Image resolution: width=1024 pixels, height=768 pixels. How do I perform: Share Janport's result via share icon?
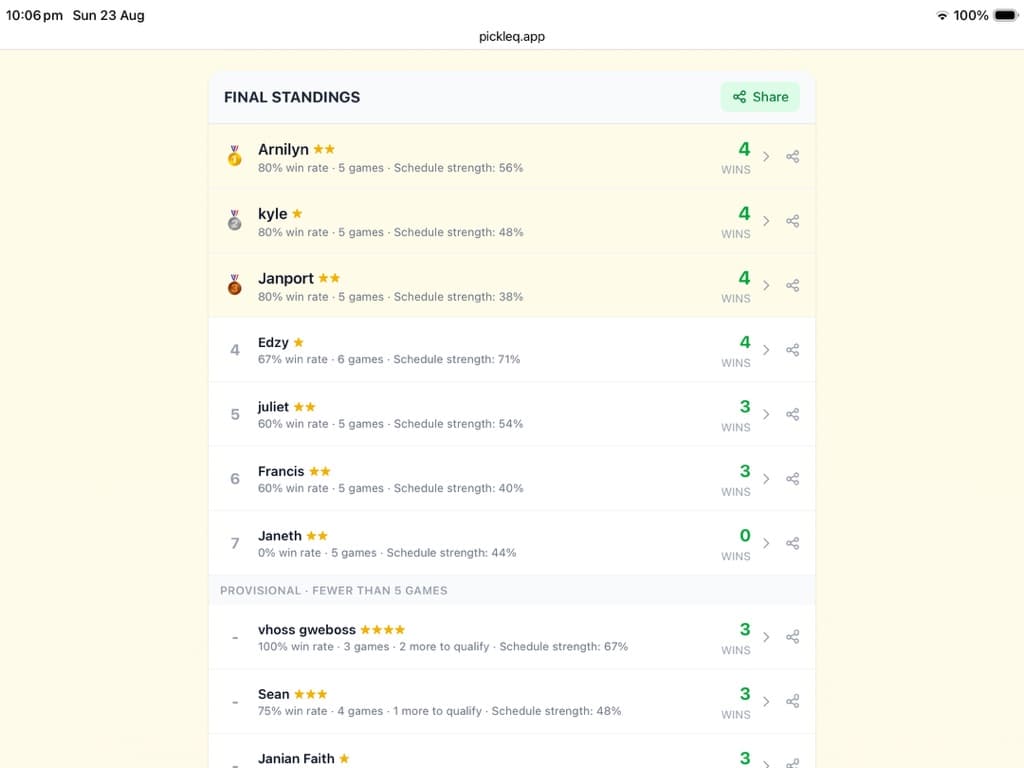point(792,285)
